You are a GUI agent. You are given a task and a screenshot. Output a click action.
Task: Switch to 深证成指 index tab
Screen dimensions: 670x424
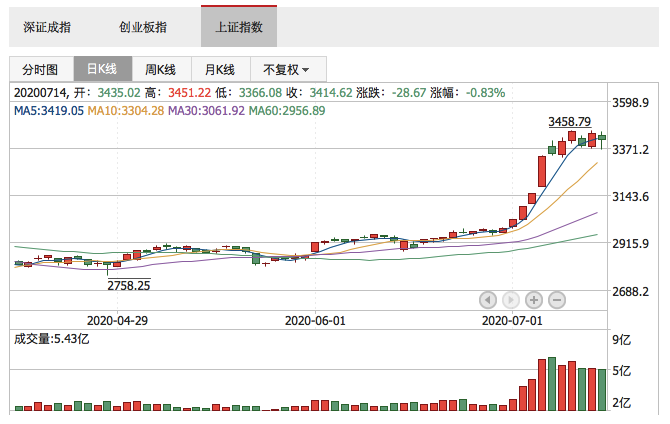point(47,27)
